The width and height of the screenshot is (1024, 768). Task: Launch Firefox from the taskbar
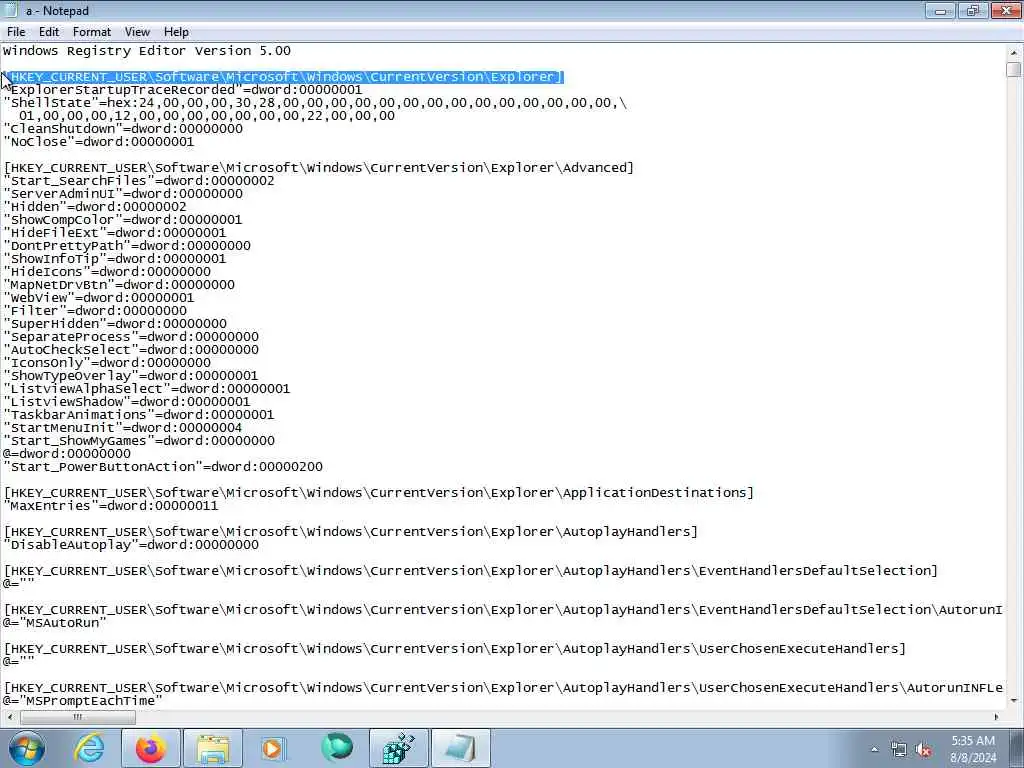coord(151,748)
